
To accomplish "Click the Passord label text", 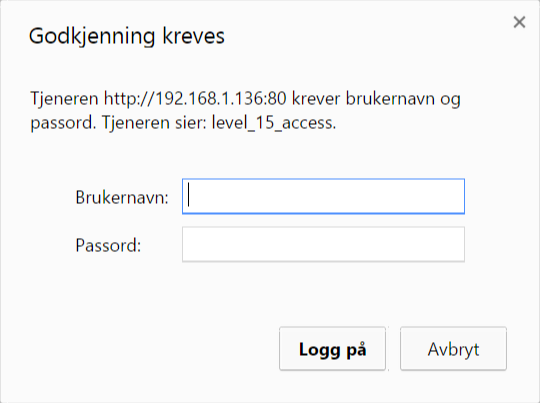I will coord(108,246).
